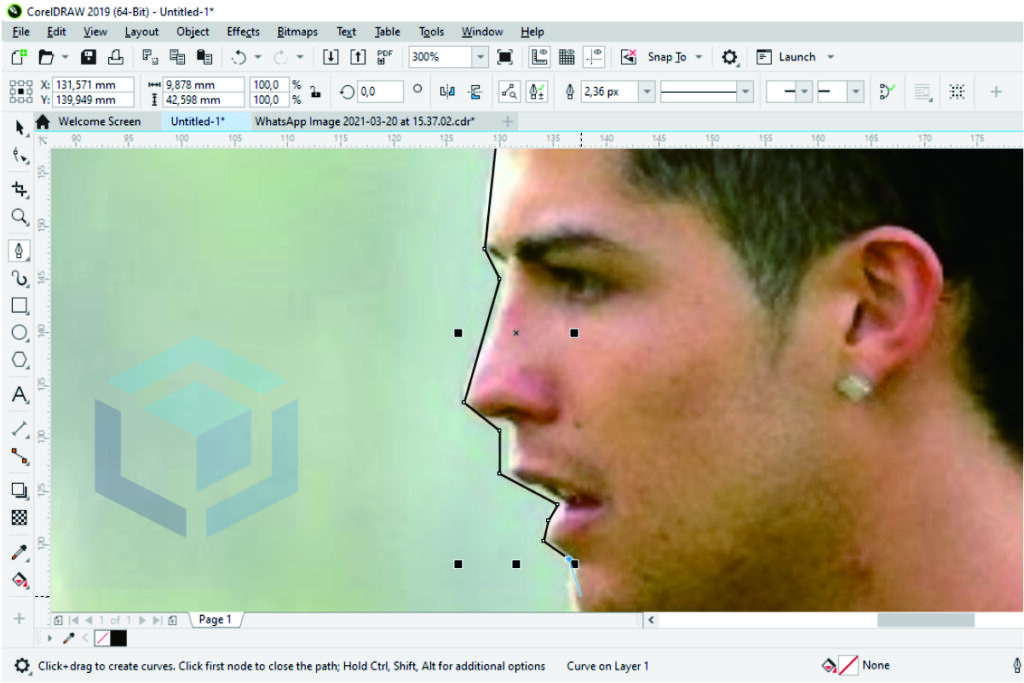Switch to the WhatsApp Image cdr tab
Image resolution: width=1024 pixels, height=683 pixels.
click(x=365, y=121)
